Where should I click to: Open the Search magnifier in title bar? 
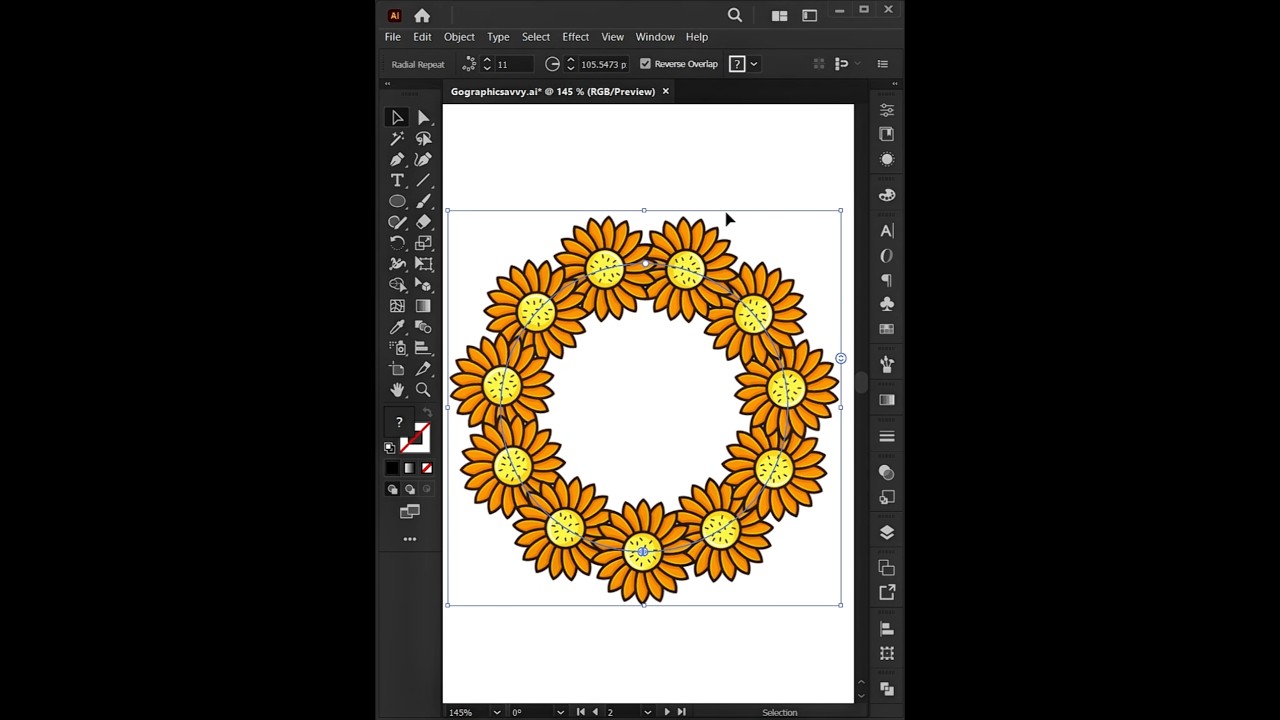pyautogui.click(x=735, y=15)
